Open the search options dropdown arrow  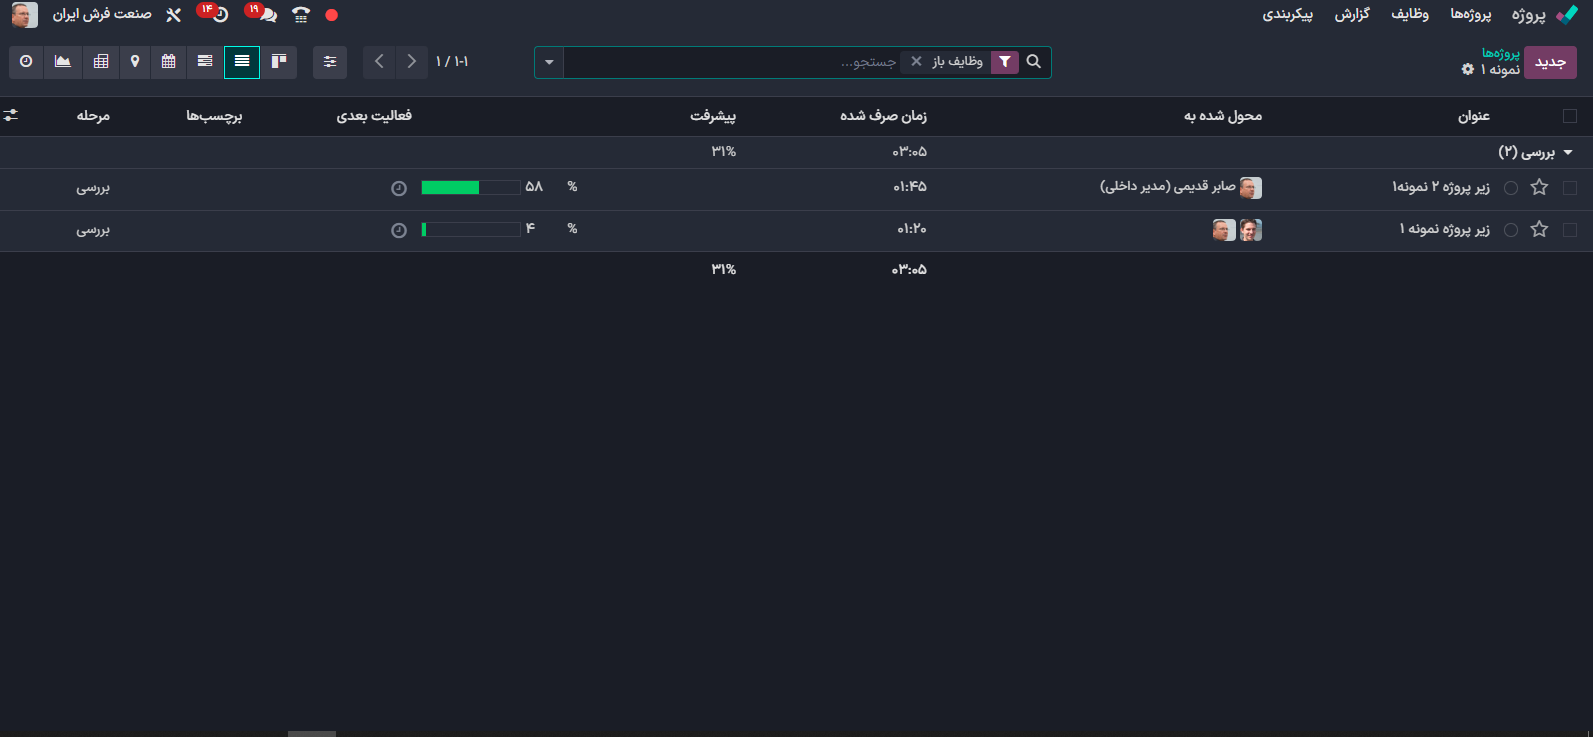point(549,62)
